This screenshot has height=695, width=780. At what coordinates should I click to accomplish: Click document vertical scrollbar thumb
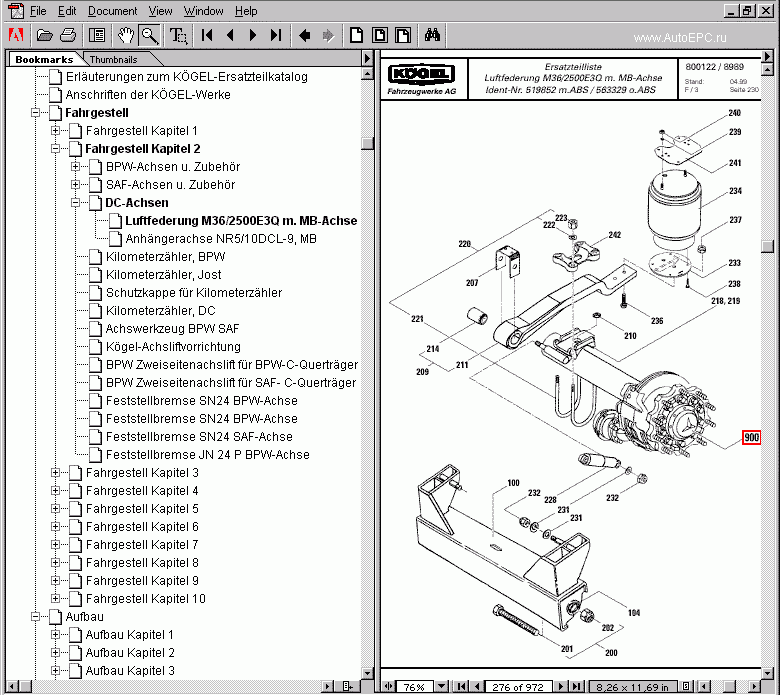[x=767, y=246]
